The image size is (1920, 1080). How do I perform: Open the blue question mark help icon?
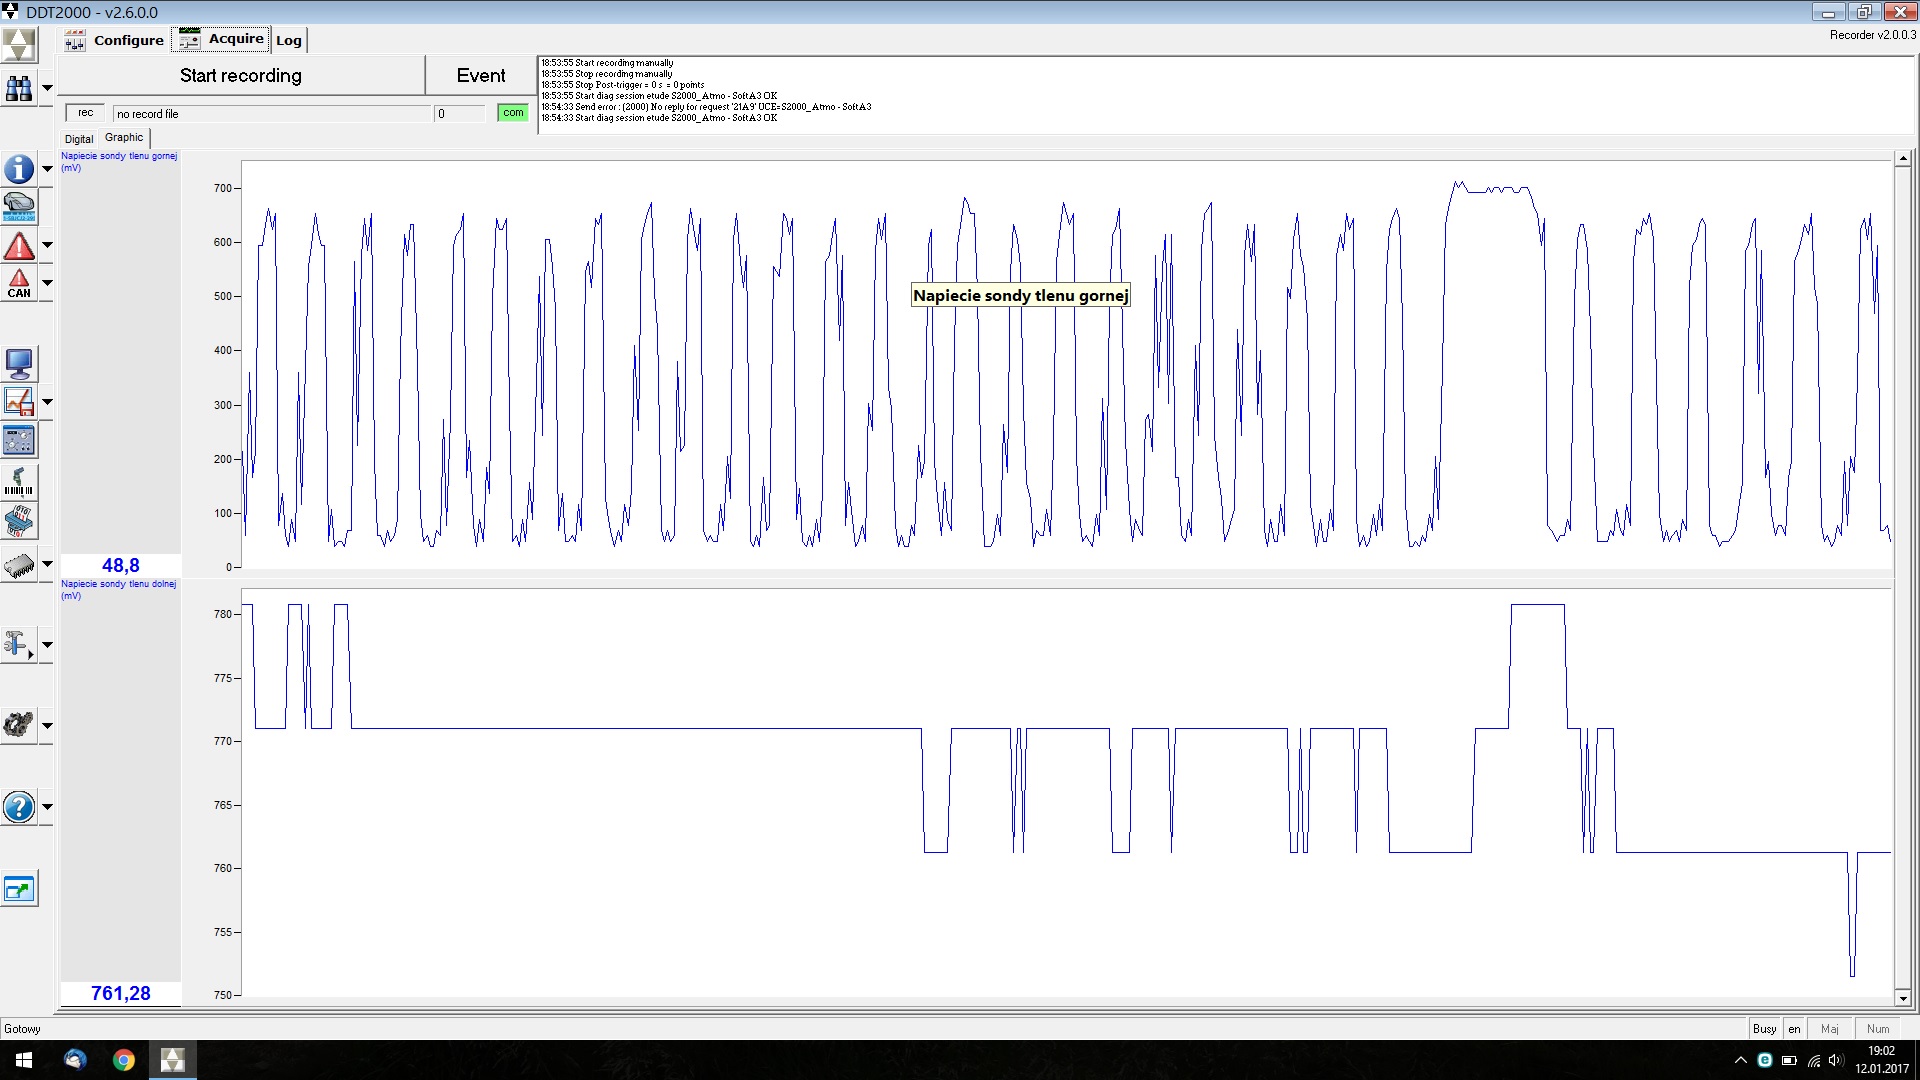click(x=19, y=807)
